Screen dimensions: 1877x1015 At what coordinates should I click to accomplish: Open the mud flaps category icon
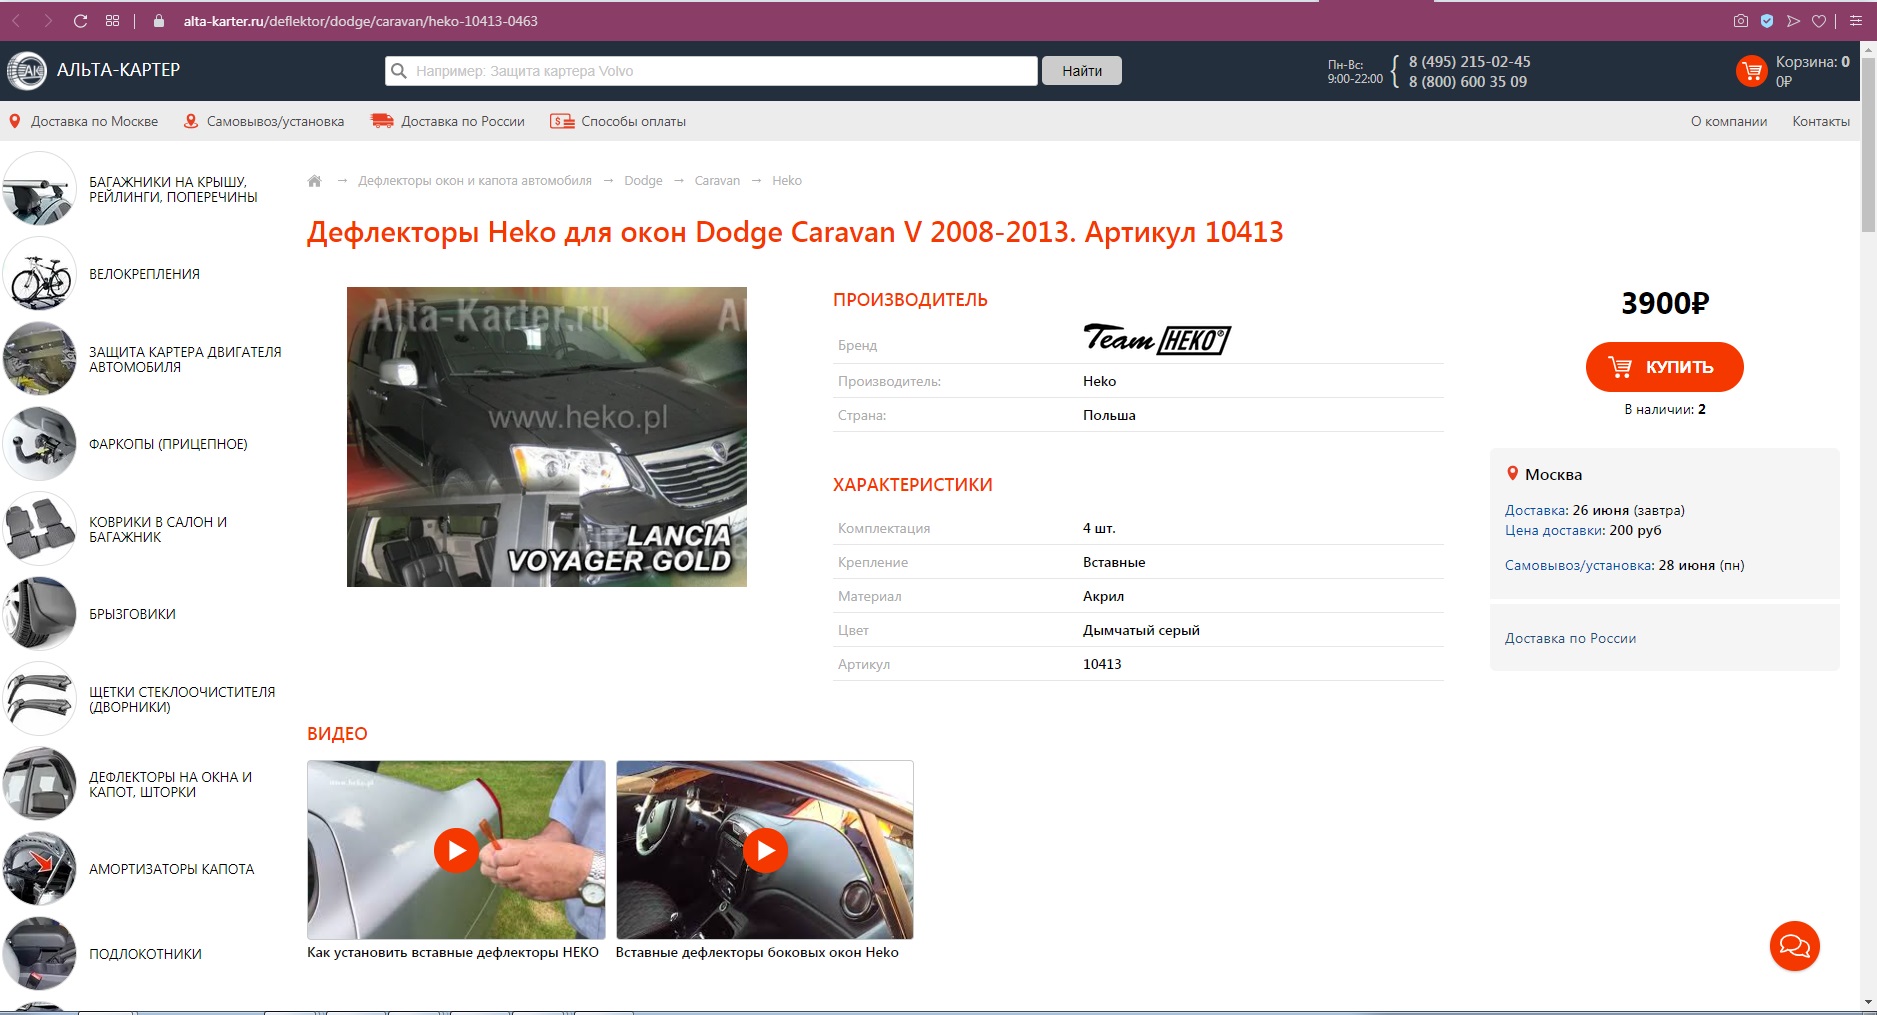[39, 614]
